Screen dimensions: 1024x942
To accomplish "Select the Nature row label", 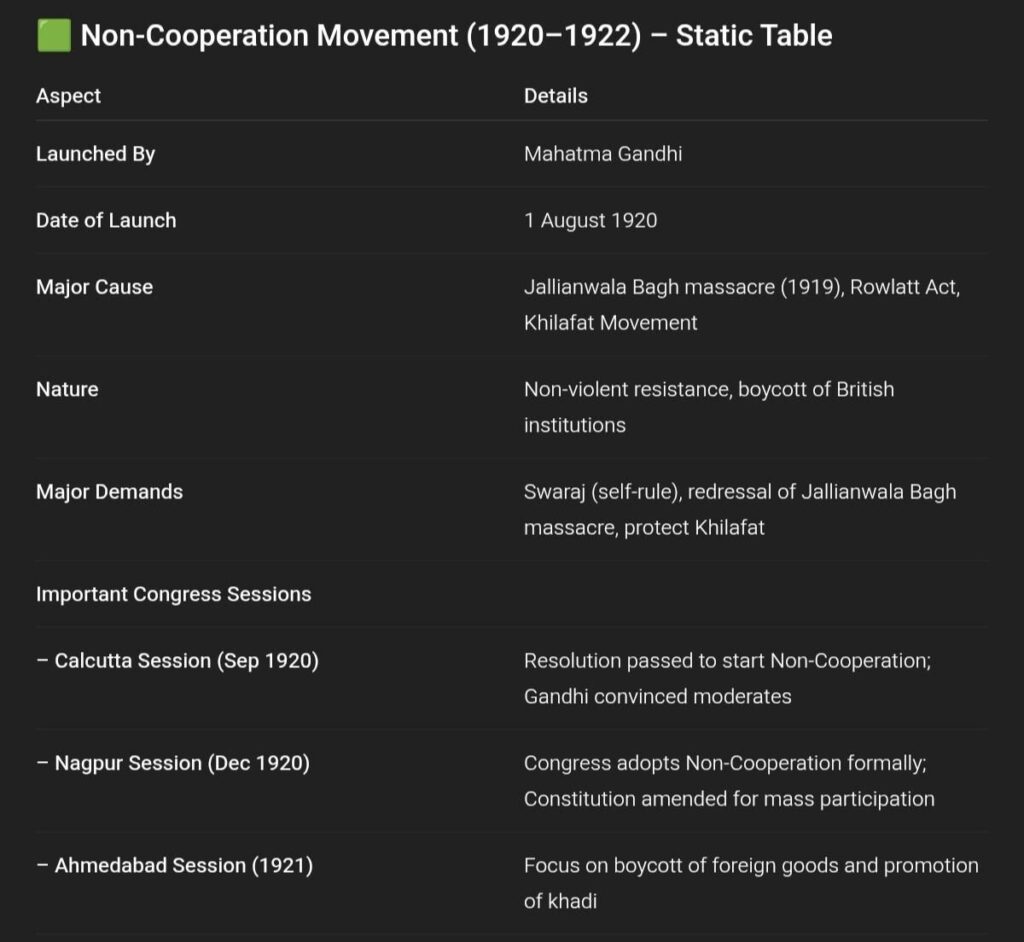I will point(67,389).
